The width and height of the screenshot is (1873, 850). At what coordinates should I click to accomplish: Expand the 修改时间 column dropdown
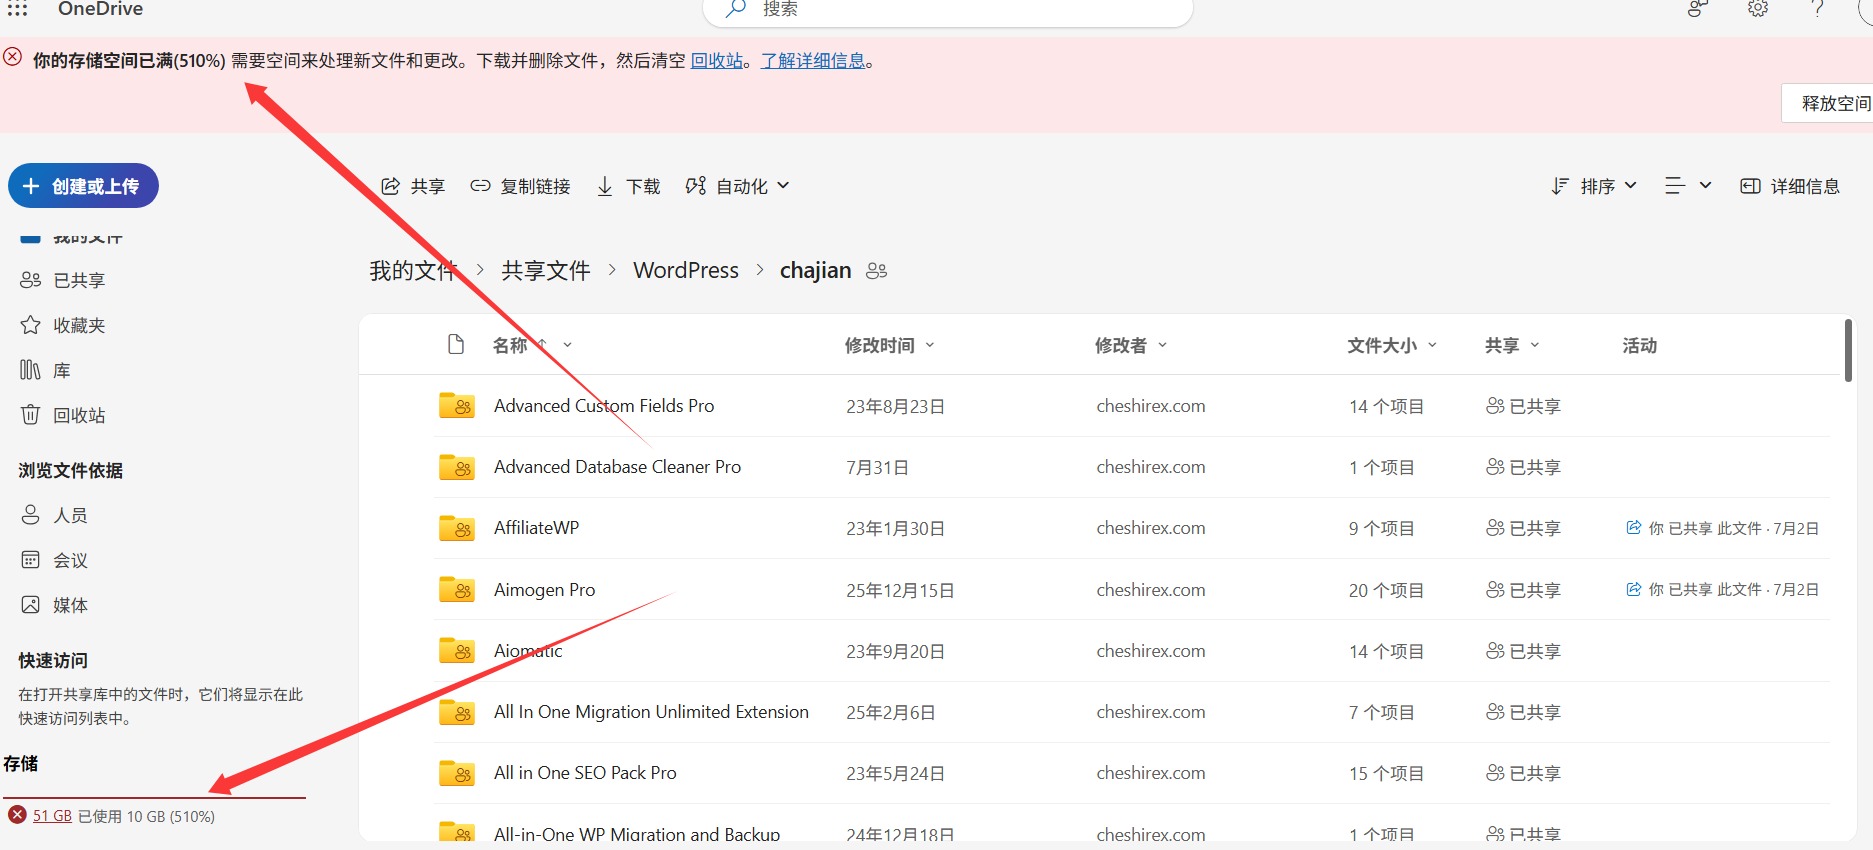[930, 345]
